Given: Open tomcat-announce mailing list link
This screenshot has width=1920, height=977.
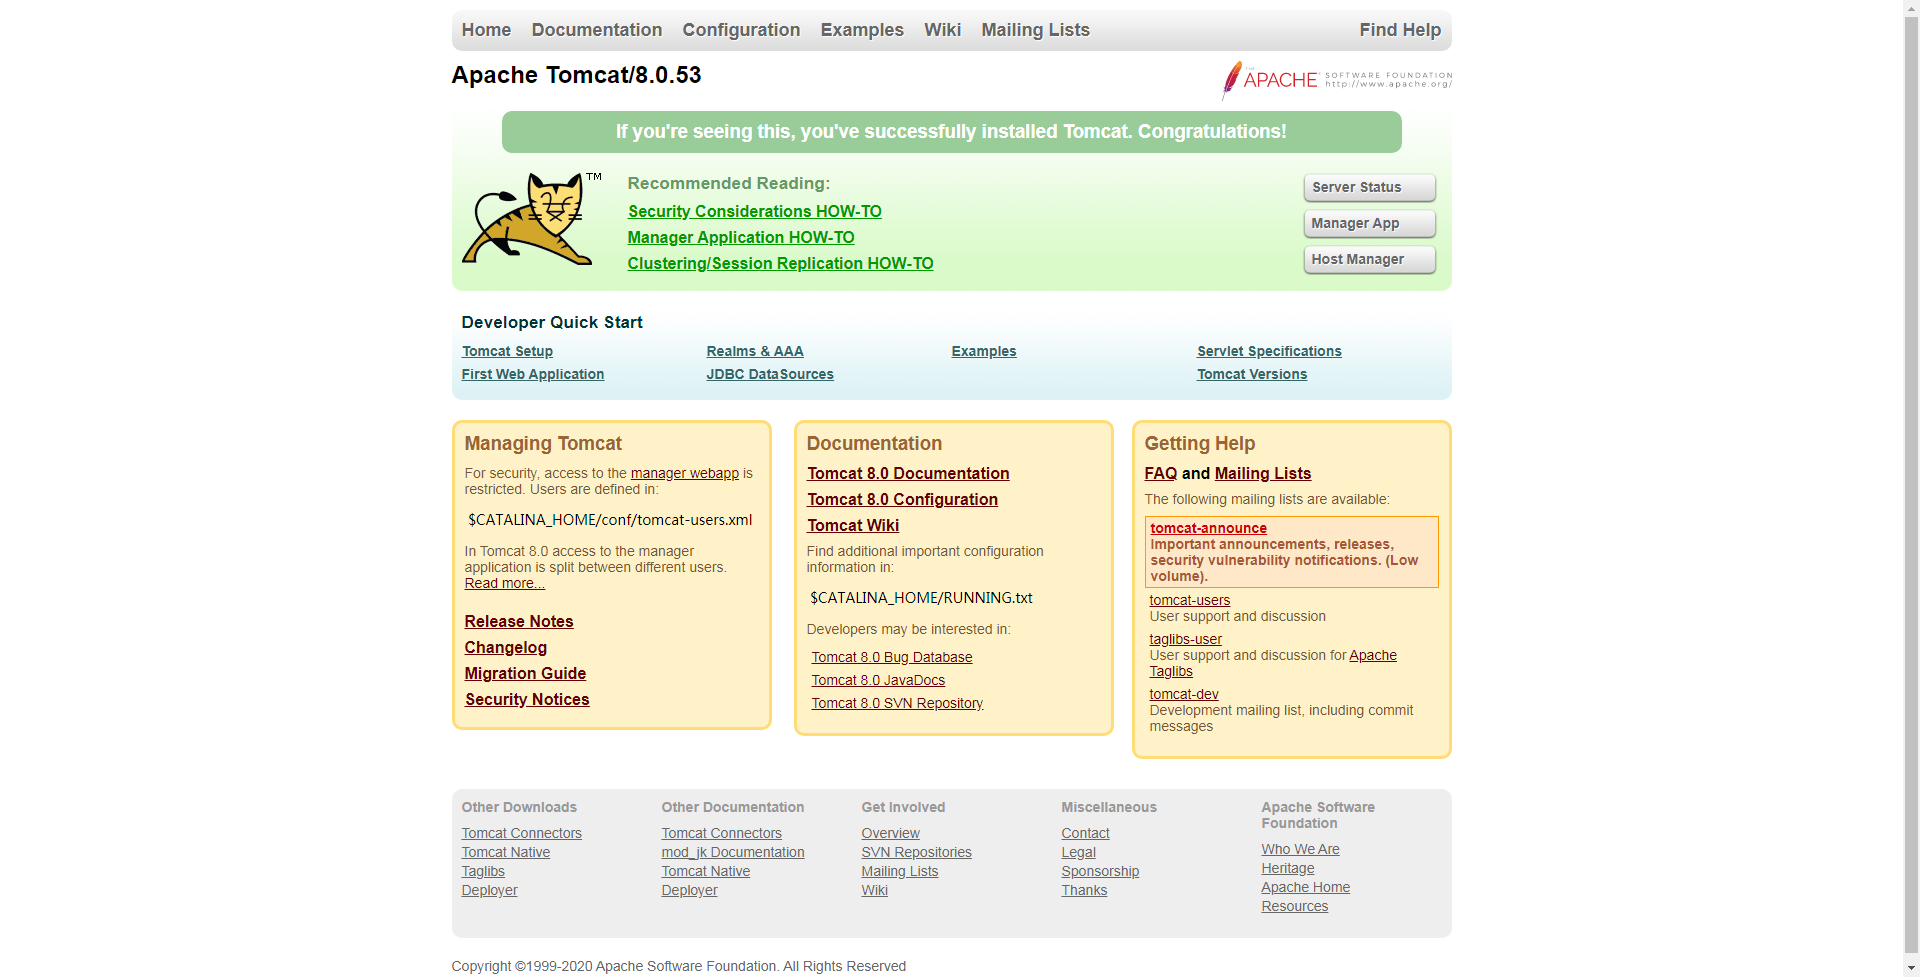Looking at the screenshot, I should tap(1208, 528).
